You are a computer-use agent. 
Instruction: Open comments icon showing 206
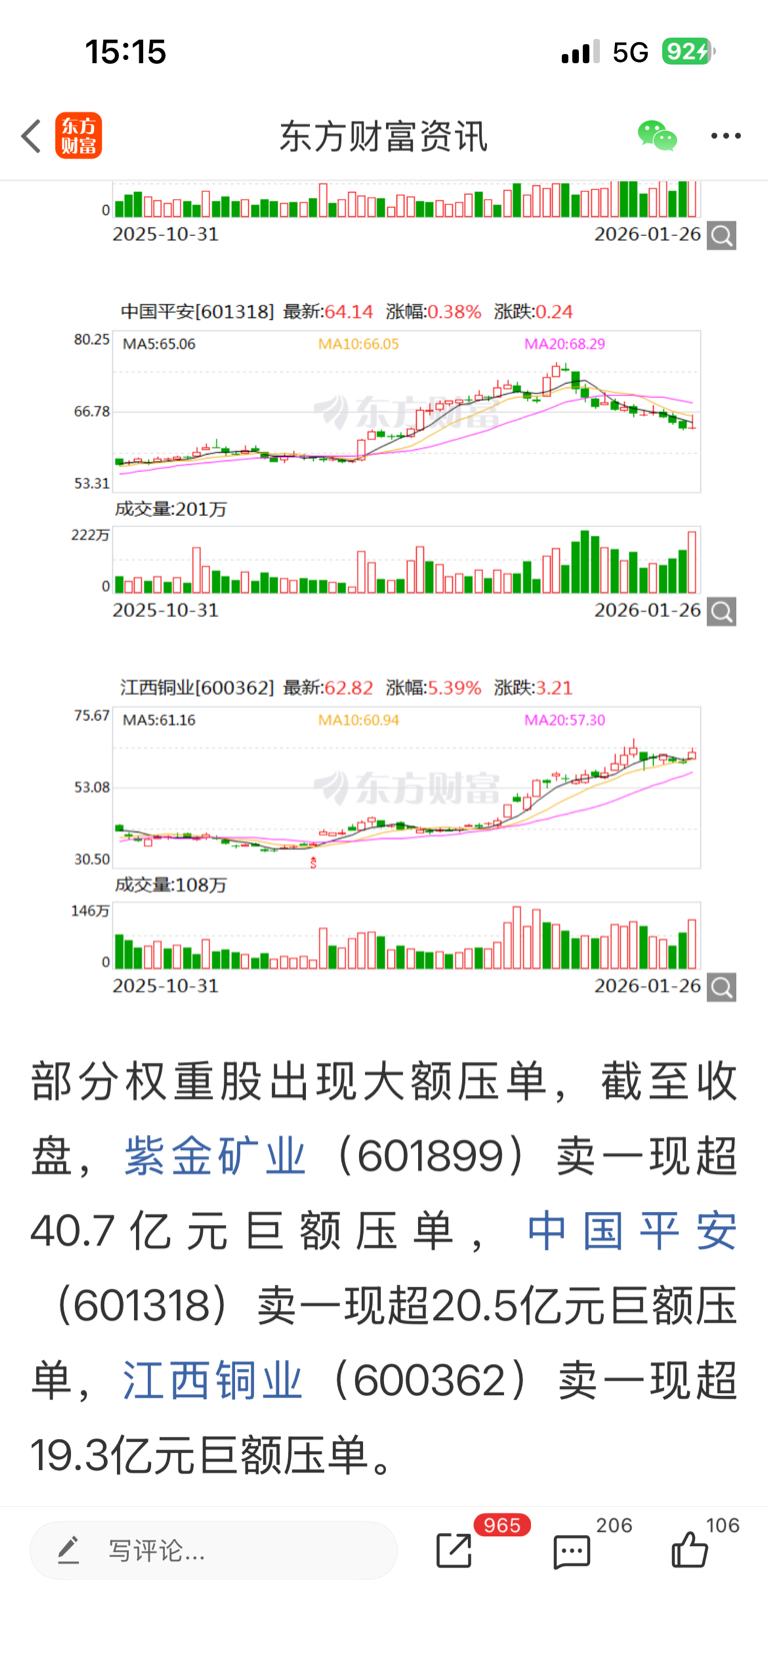572,1552
